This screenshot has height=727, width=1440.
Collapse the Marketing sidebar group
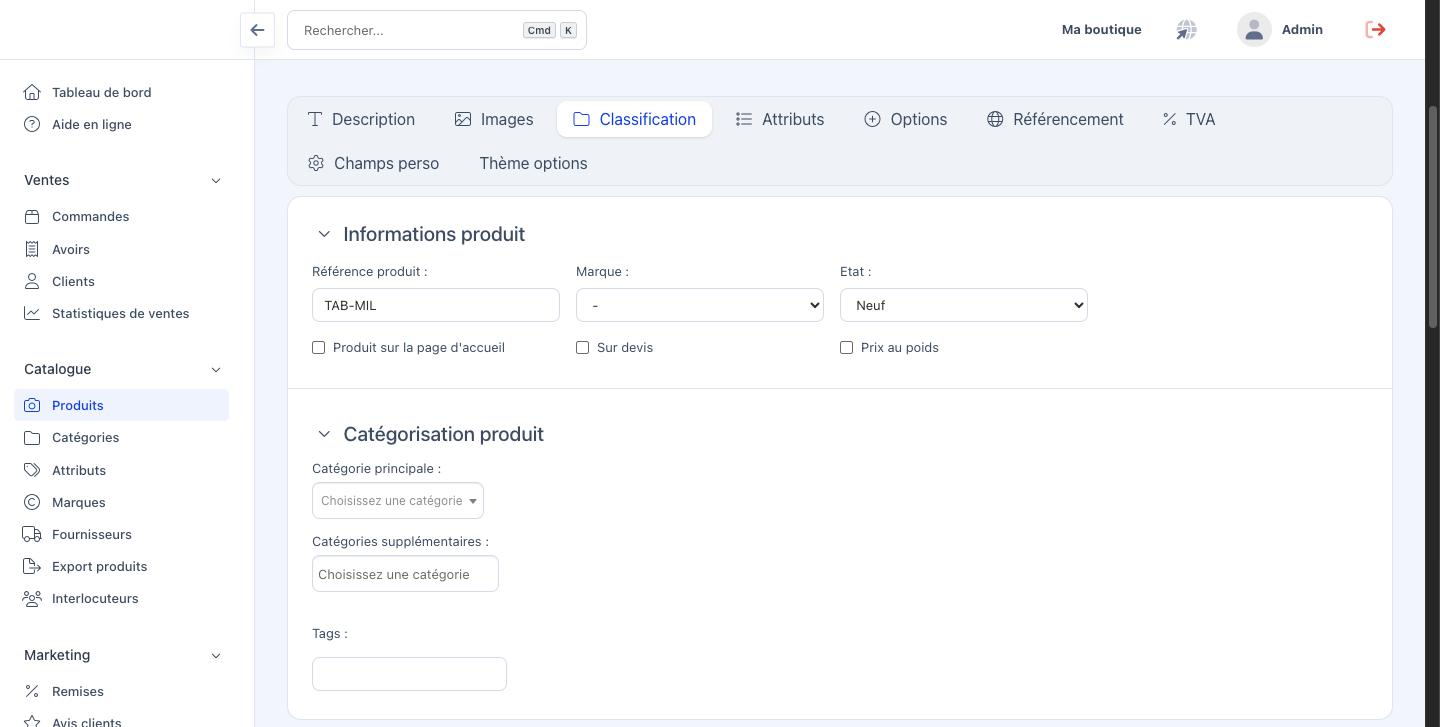[216, 655]
